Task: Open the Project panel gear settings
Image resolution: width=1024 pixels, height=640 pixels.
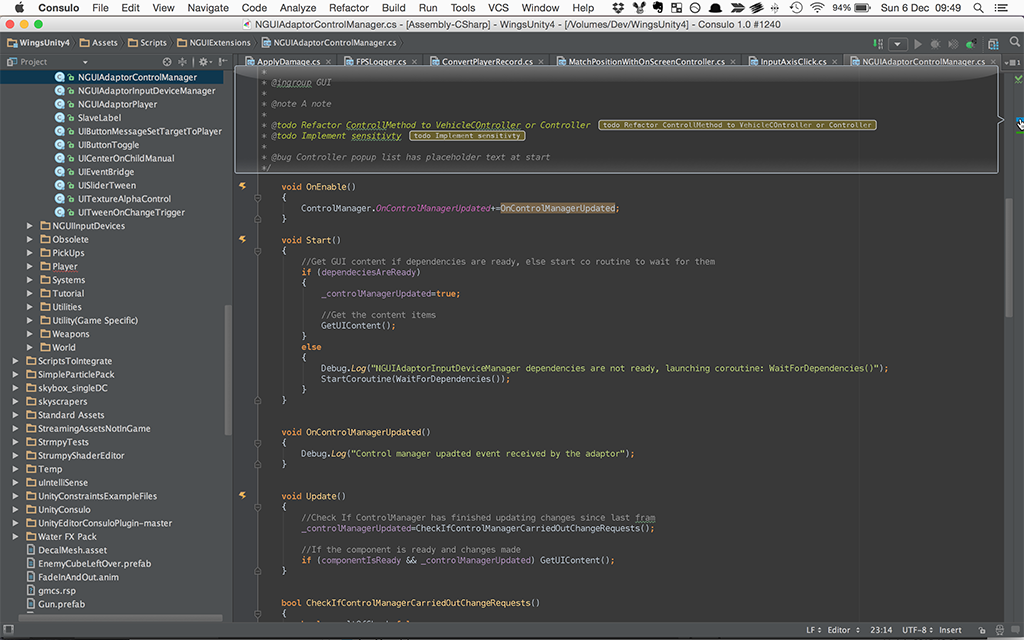Action: [204, 62]
